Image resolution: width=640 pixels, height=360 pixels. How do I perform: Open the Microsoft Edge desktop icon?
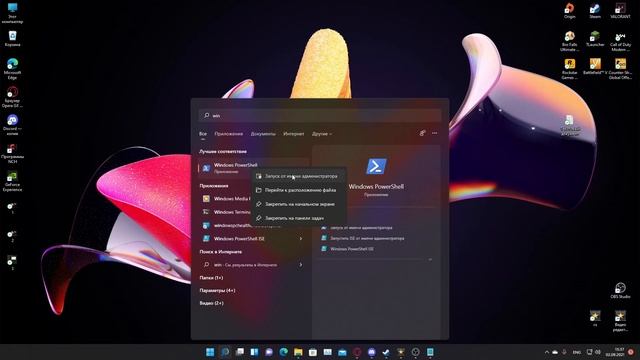[12, 69]
